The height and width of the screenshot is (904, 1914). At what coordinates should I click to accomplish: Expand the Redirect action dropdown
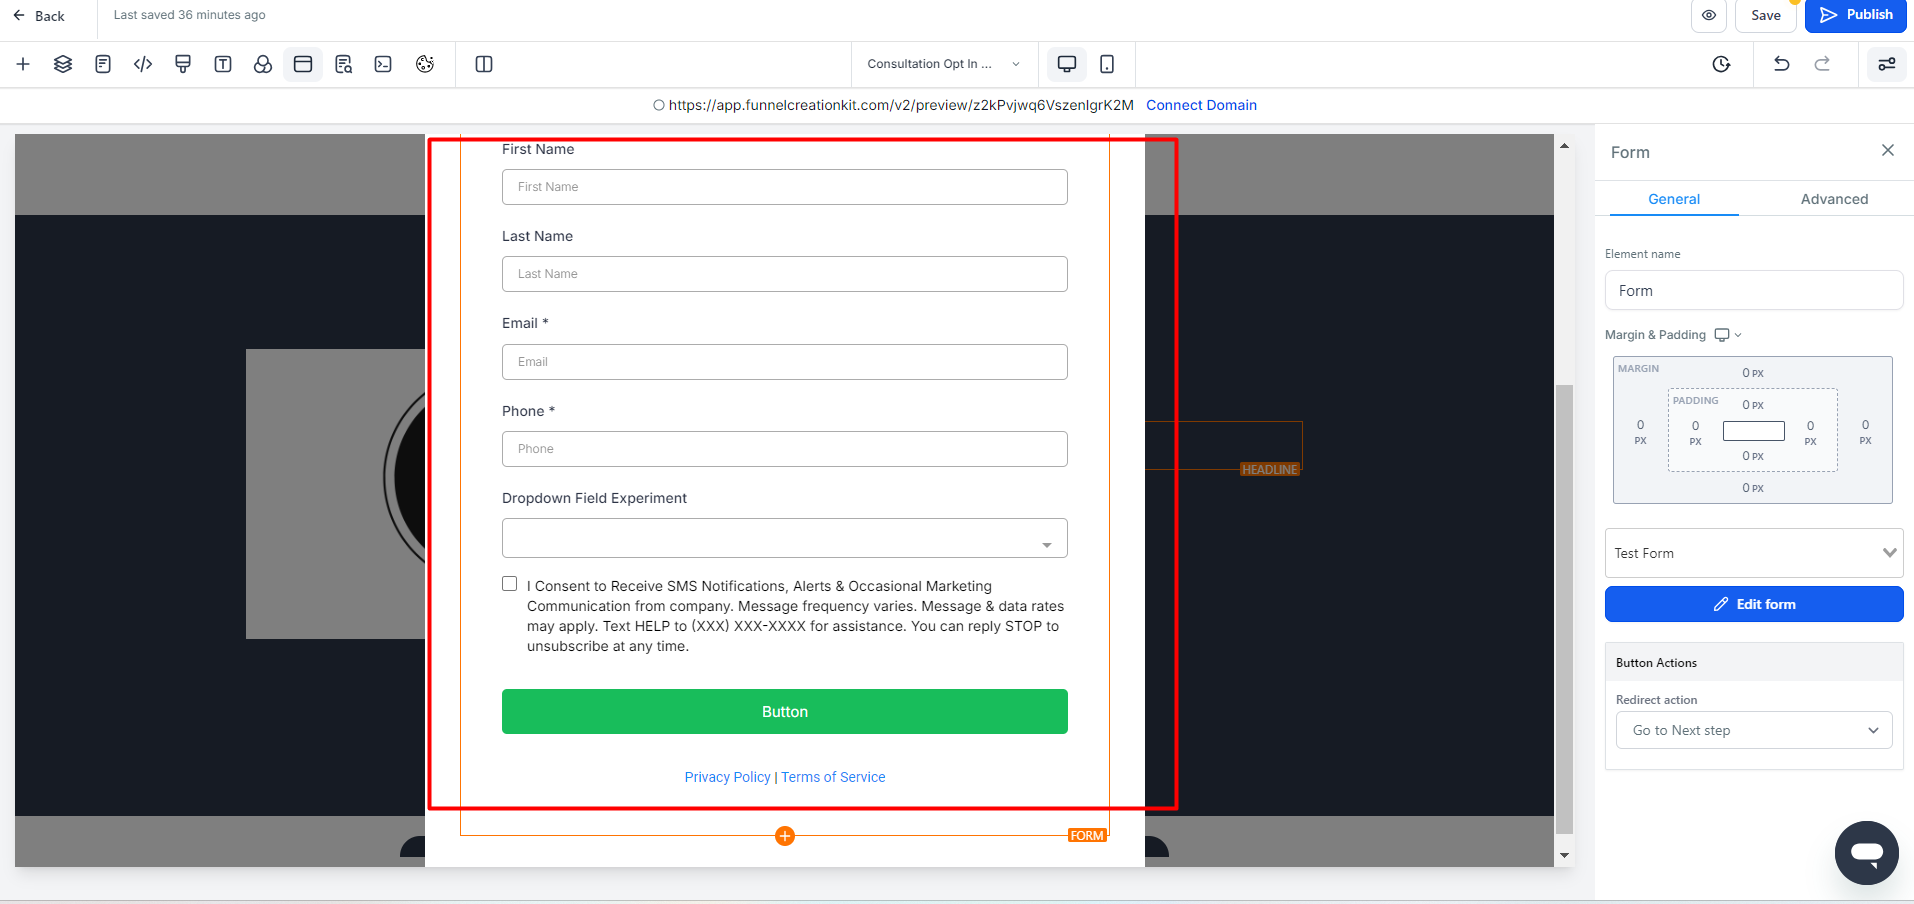click(1754, 730)
